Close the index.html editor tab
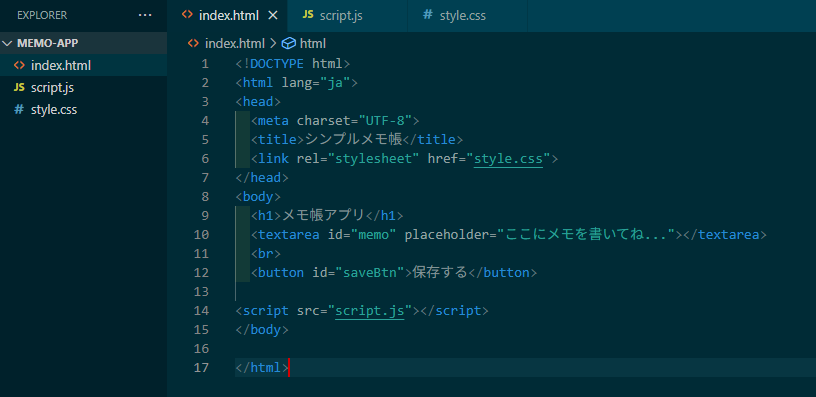Image resolution: width=816 pixels, height=397 pixels. tap(273, 16)
